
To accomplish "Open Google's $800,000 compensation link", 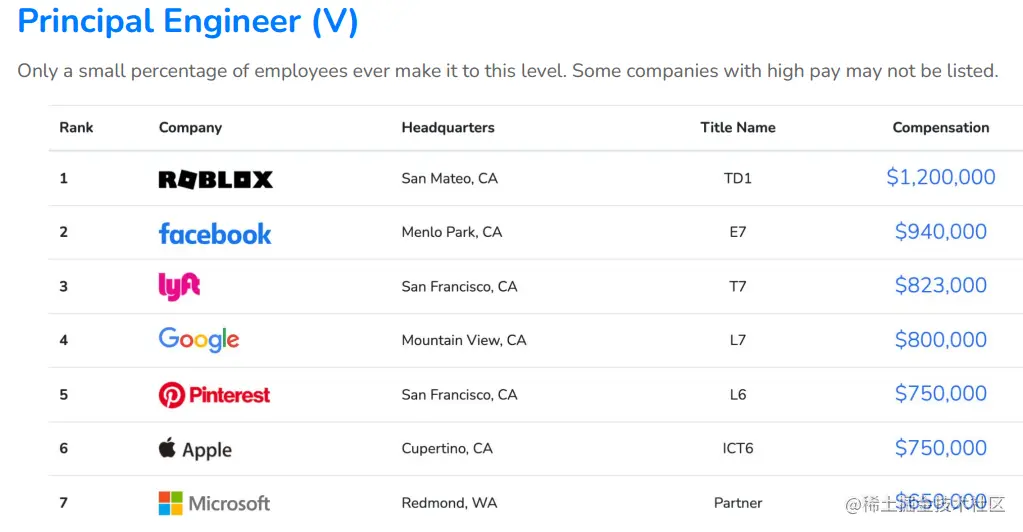I will point(940,339).
